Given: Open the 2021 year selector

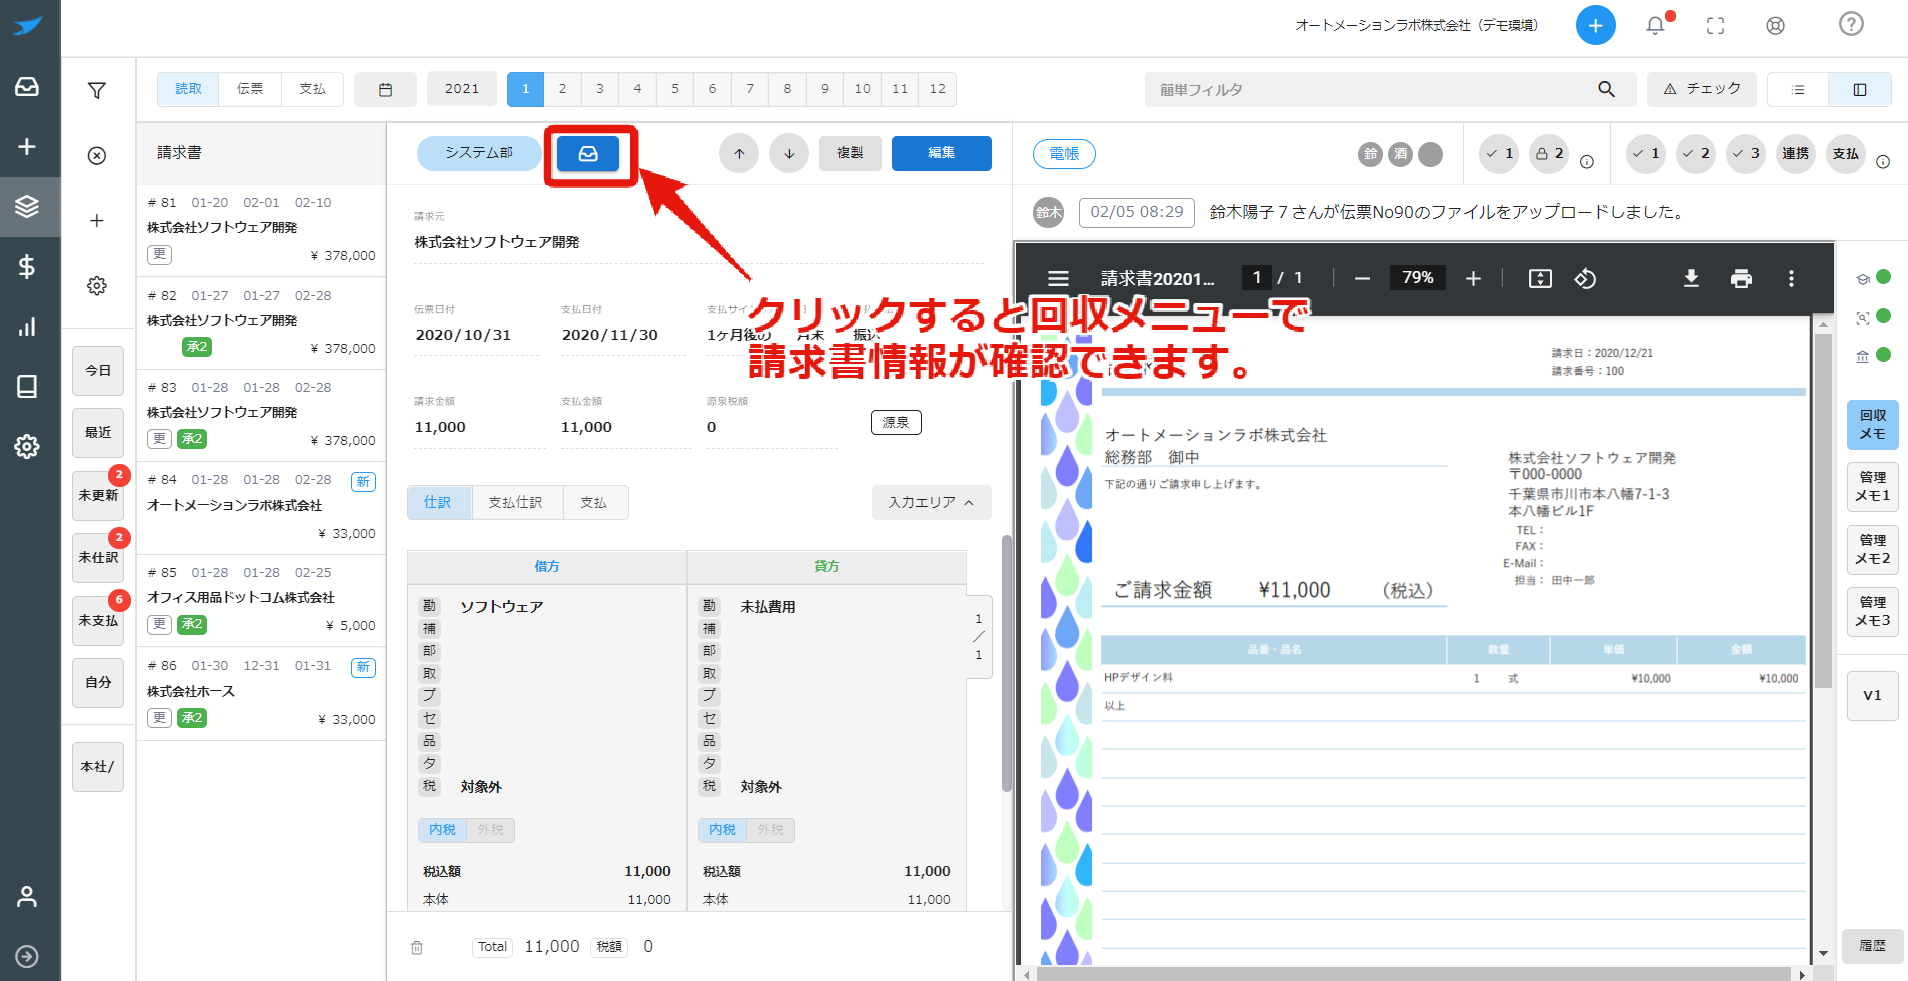Looking at the screenshot, I should tap(461, 89).
